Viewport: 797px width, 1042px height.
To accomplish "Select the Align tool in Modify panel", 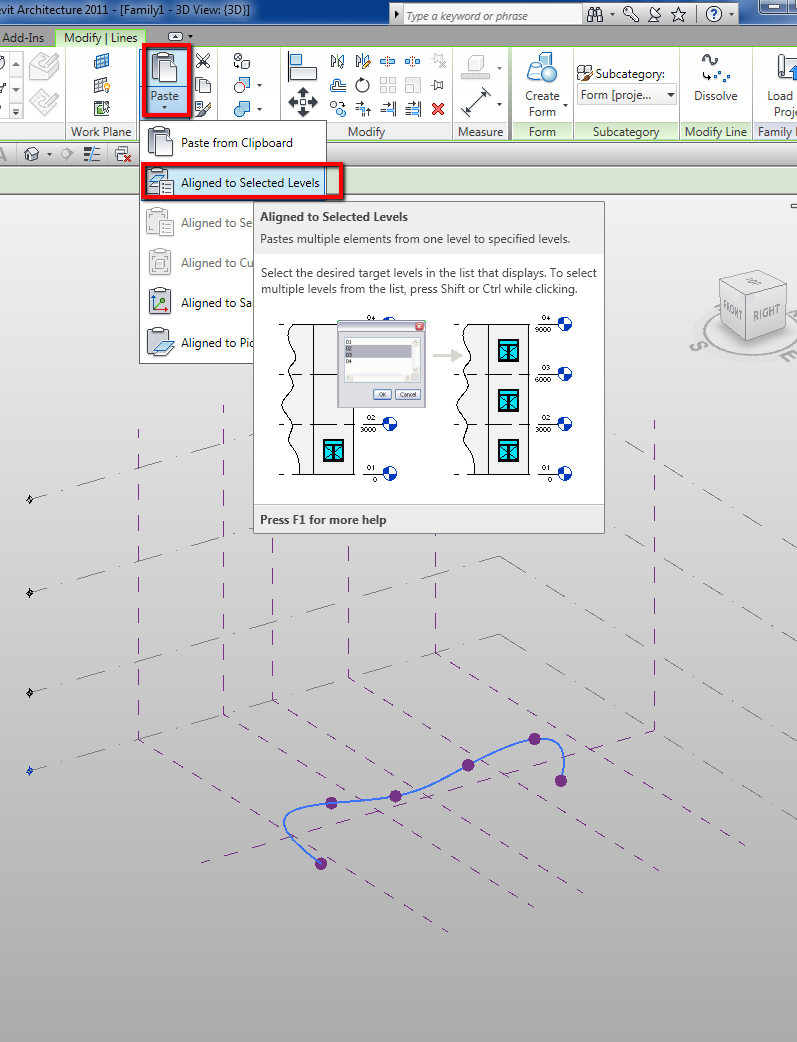I will (302, 66).
